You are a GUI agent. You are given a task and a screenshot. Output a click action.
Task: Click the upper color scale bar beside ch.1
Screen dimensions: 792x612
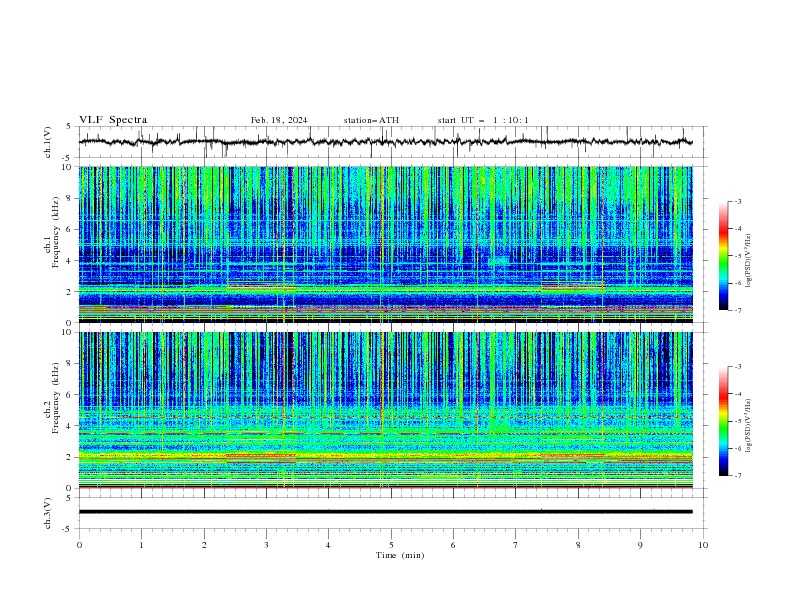coord(723,256)
